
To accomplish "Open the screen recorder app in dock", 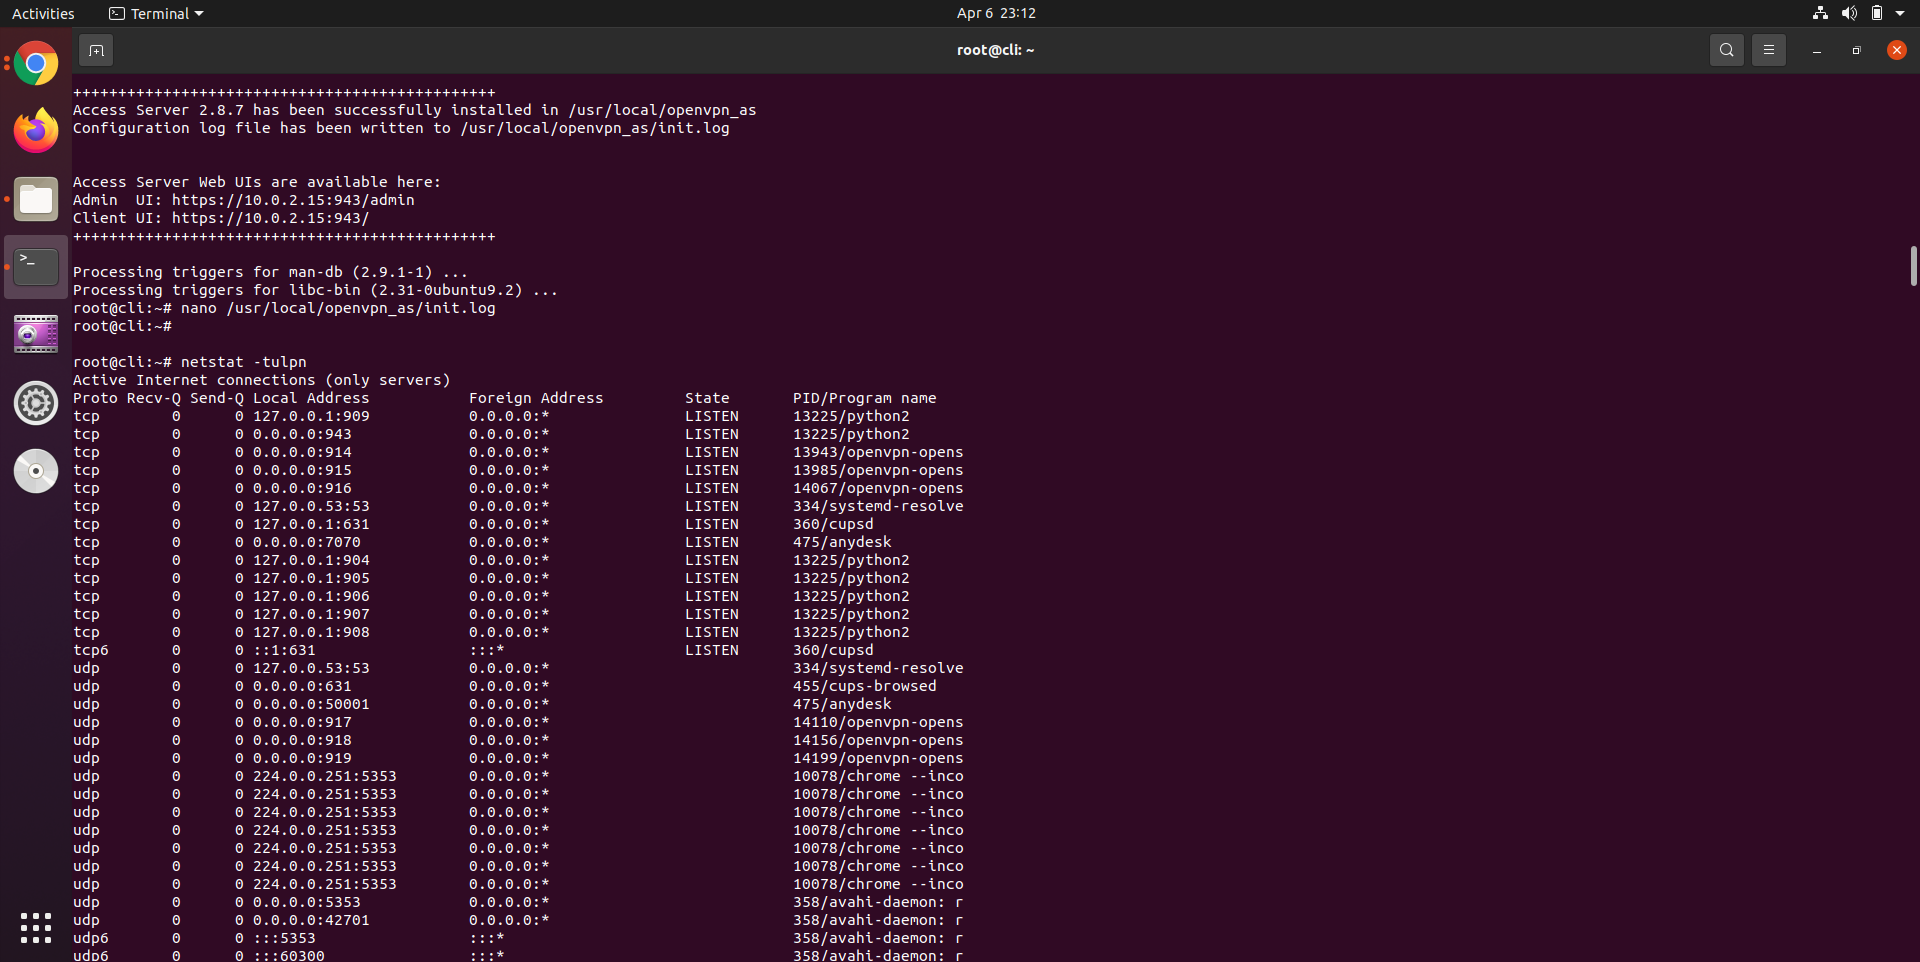I will (36, 334).
